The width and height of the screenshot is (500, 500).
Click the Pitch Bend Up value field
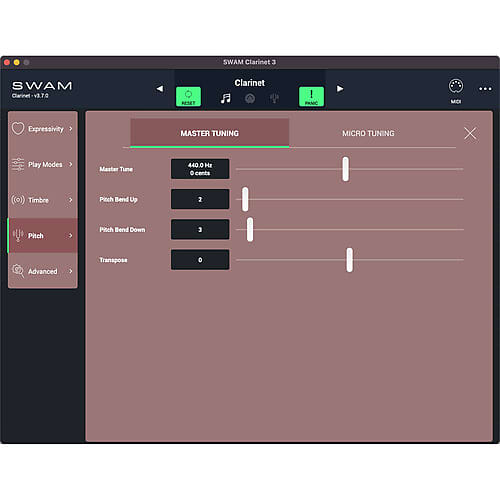pyautogui.click(x=200, y=199)
